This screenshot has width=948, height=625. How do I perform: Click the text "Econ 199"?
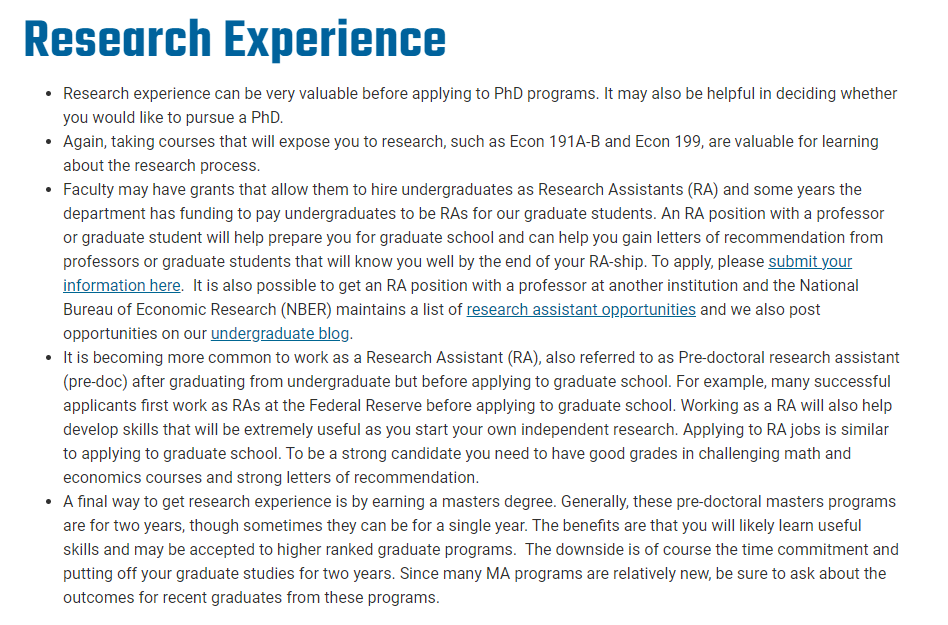point(668,141)
